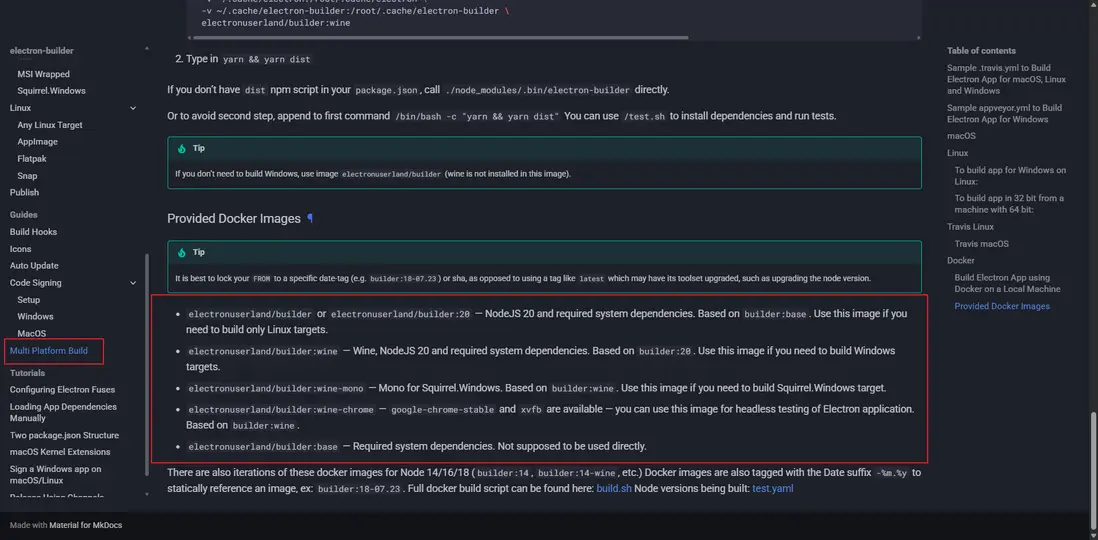Viewport: 1098px width, 540px height.
Task: Jump to Travis macOS in table of contents
Action: click(981, 244)
